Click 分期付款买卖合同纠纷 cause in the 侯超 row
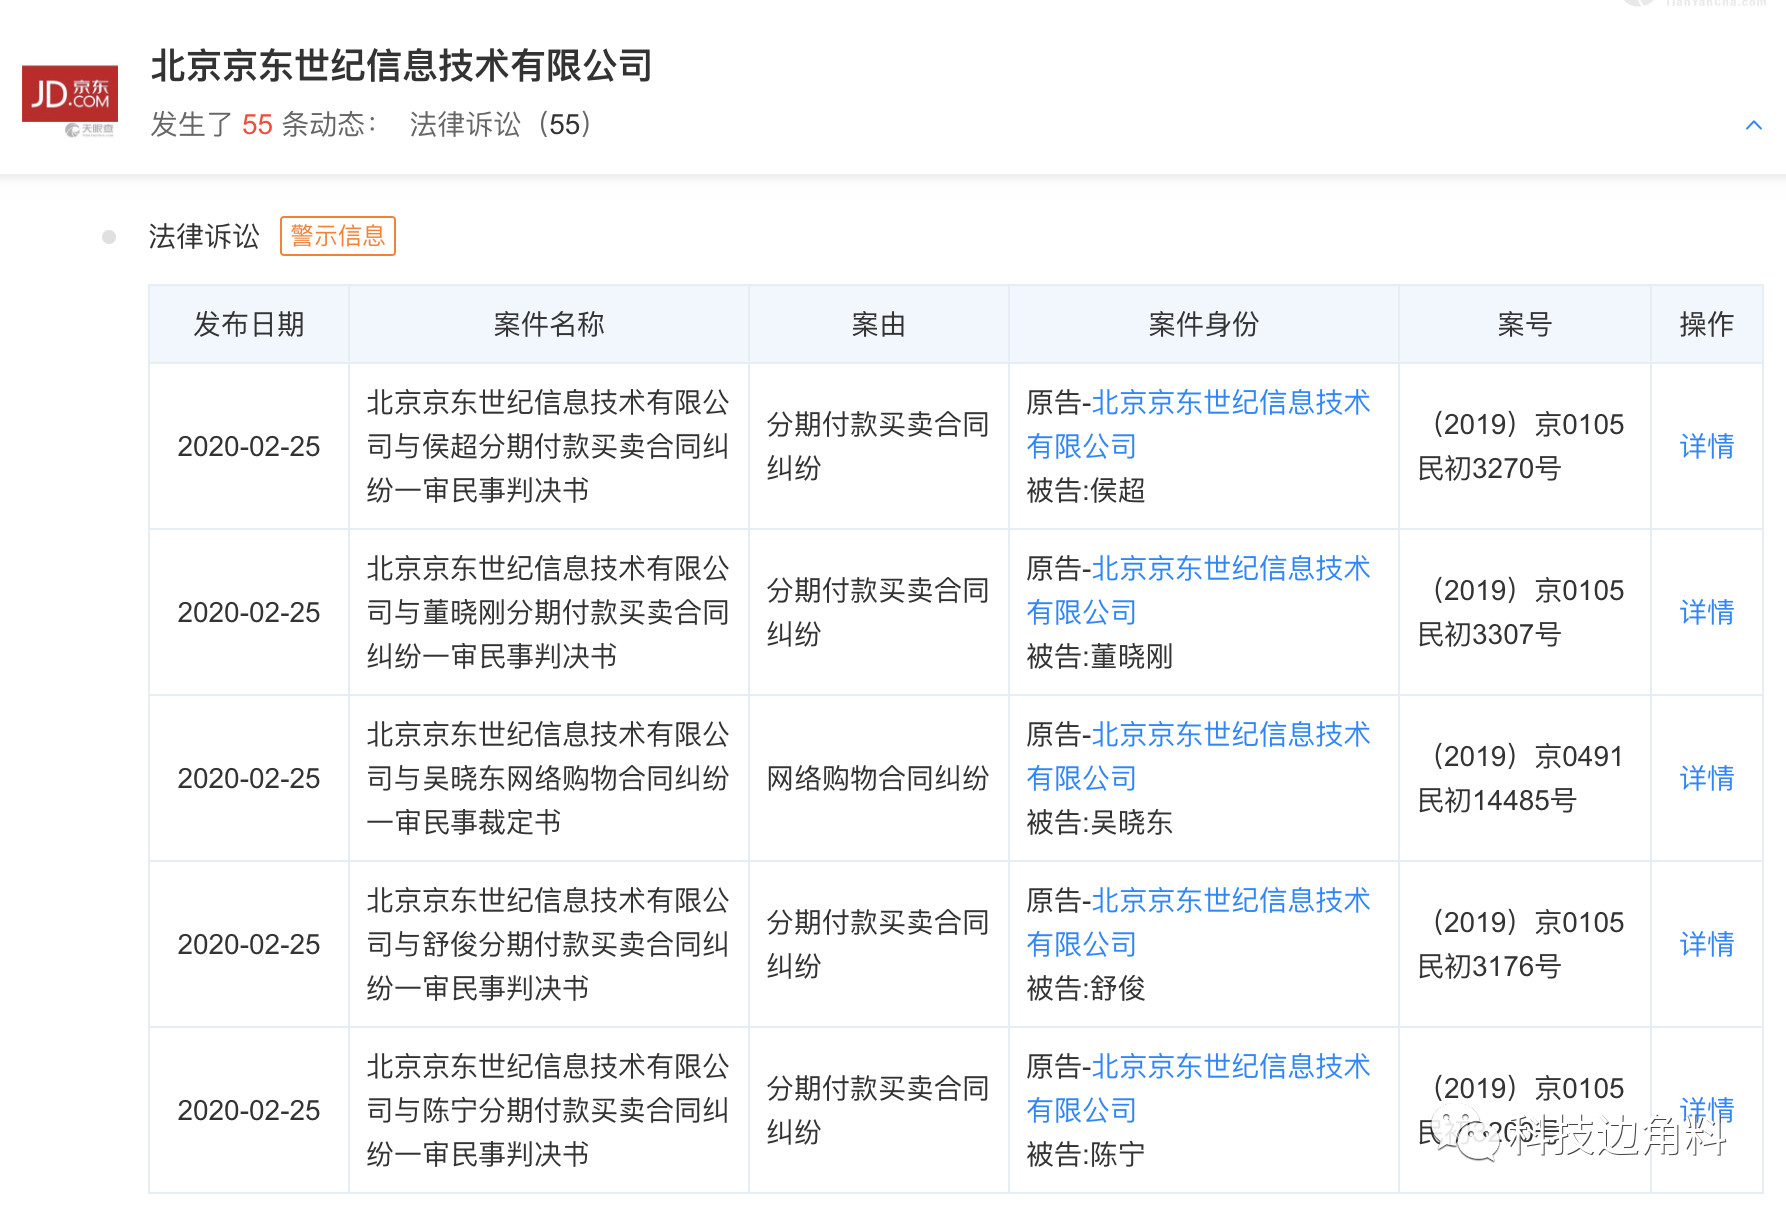The width and height of the screenshot is (1786, 1214). [878, 446]
